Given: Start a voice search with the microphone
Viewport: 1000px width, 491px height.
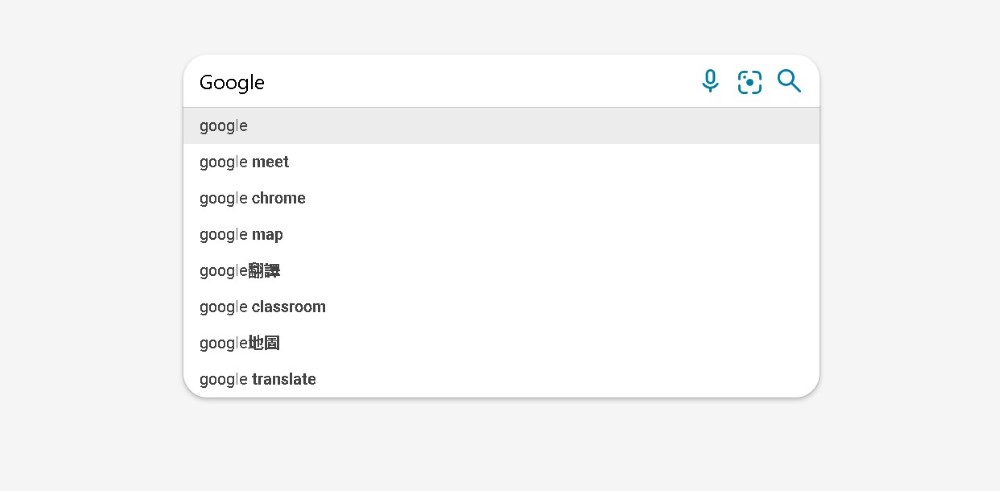Looking at the screenshot, I should (710, 82).
